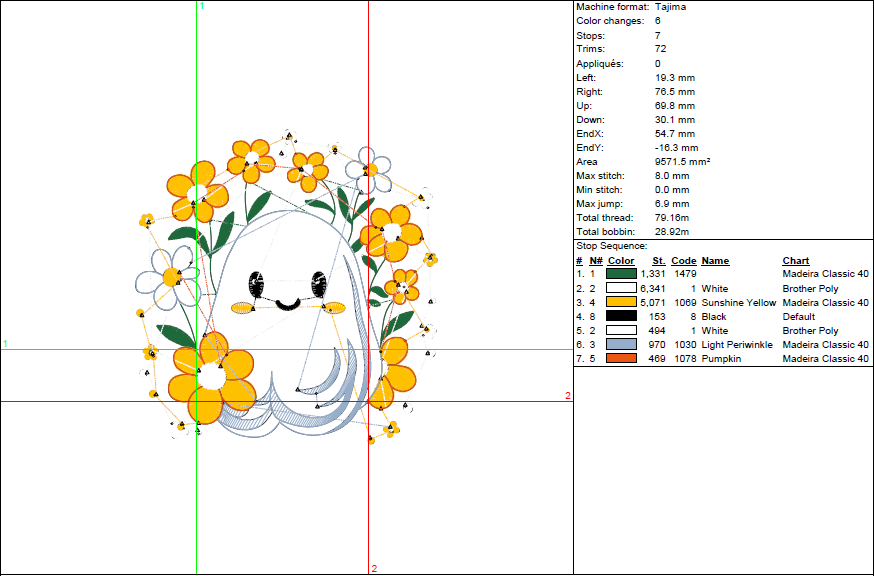Click the green guide marker 1 at top

click(x=202, y=6)
